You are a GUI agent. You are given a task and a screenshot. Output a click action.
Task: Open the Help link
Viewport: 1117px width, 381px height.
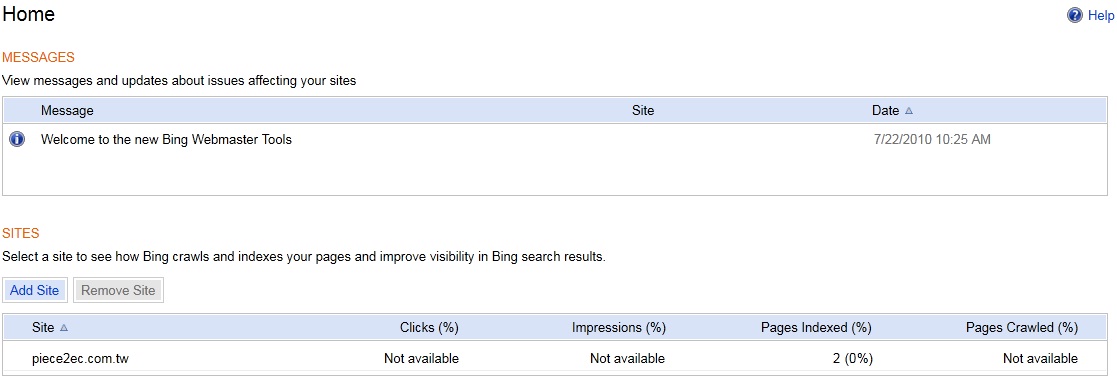(x=1101, y=16)
